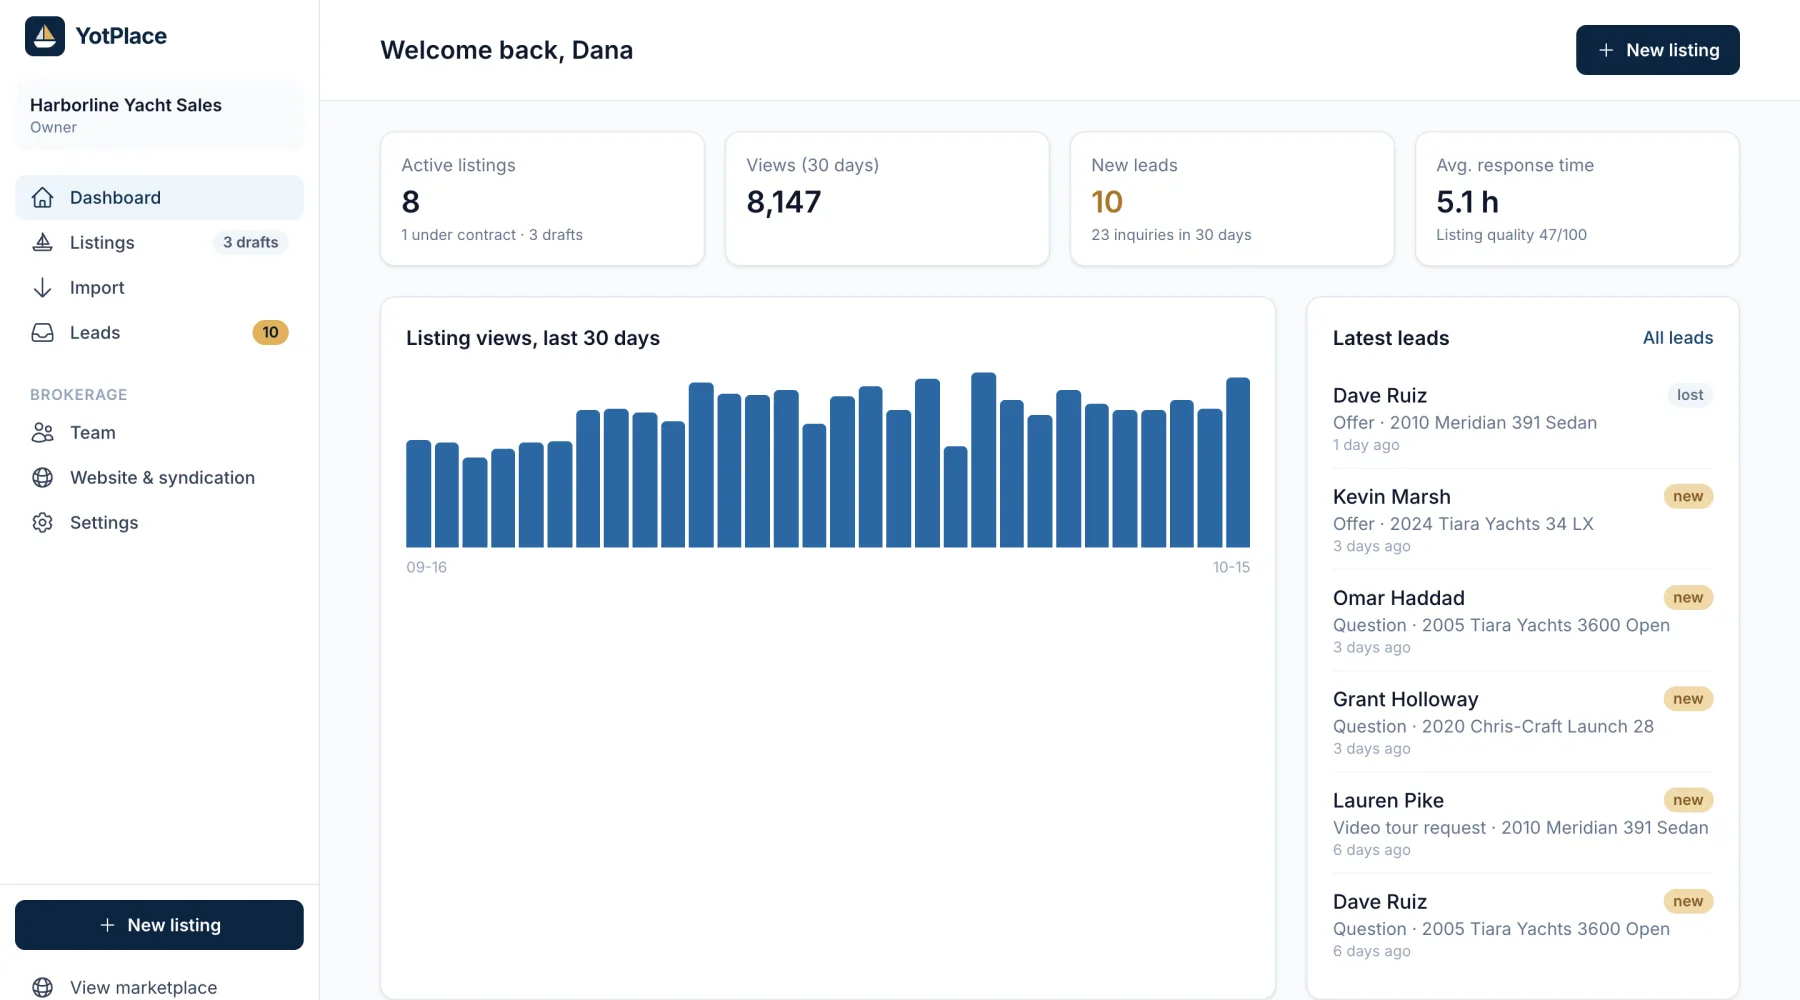Open the Lauren Pike lead
Screen dimensions: 1800x1000
(x=1523, y=823)
